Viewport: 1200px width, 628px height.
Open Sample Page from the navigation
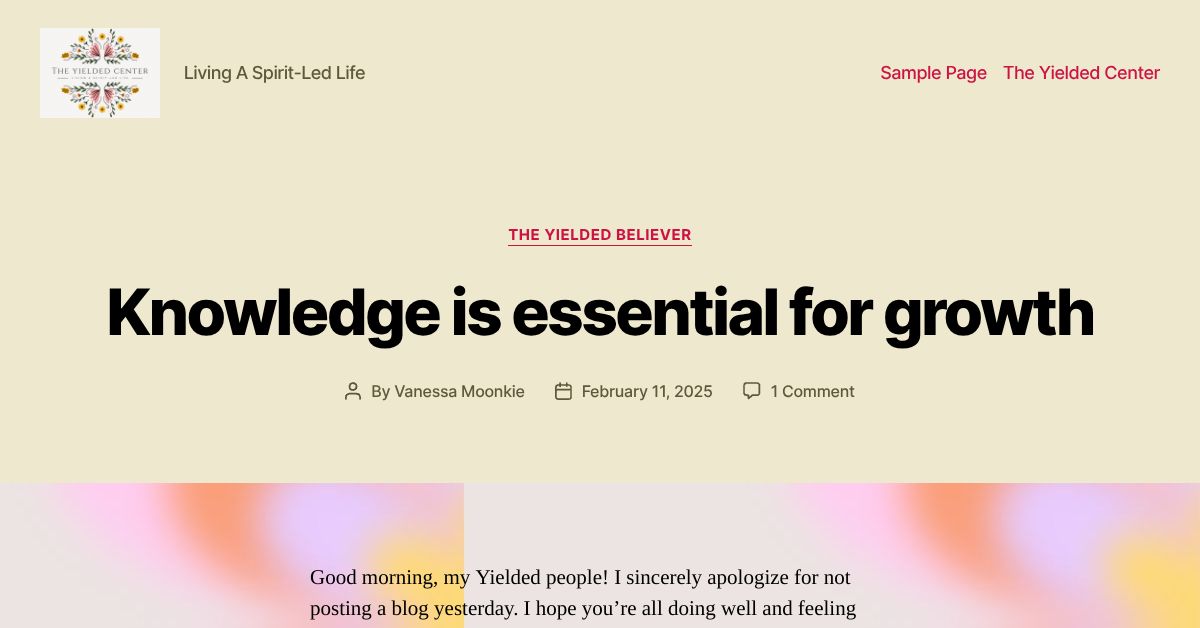[933, 73]
